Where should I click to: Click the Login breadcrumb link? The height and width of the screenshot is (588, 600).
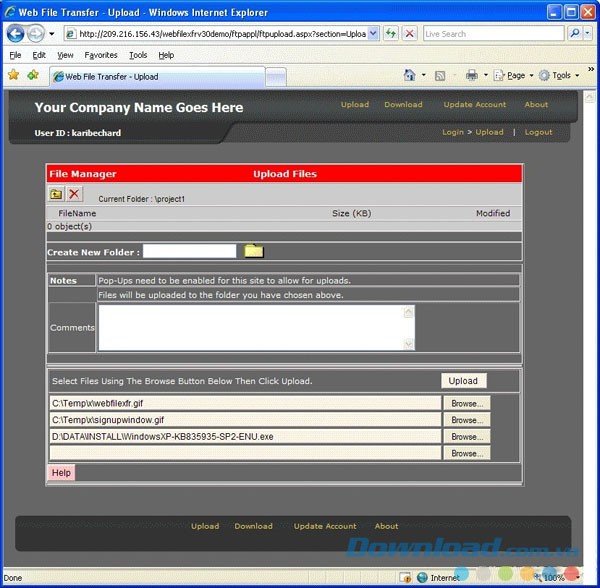tap(453, 132)
